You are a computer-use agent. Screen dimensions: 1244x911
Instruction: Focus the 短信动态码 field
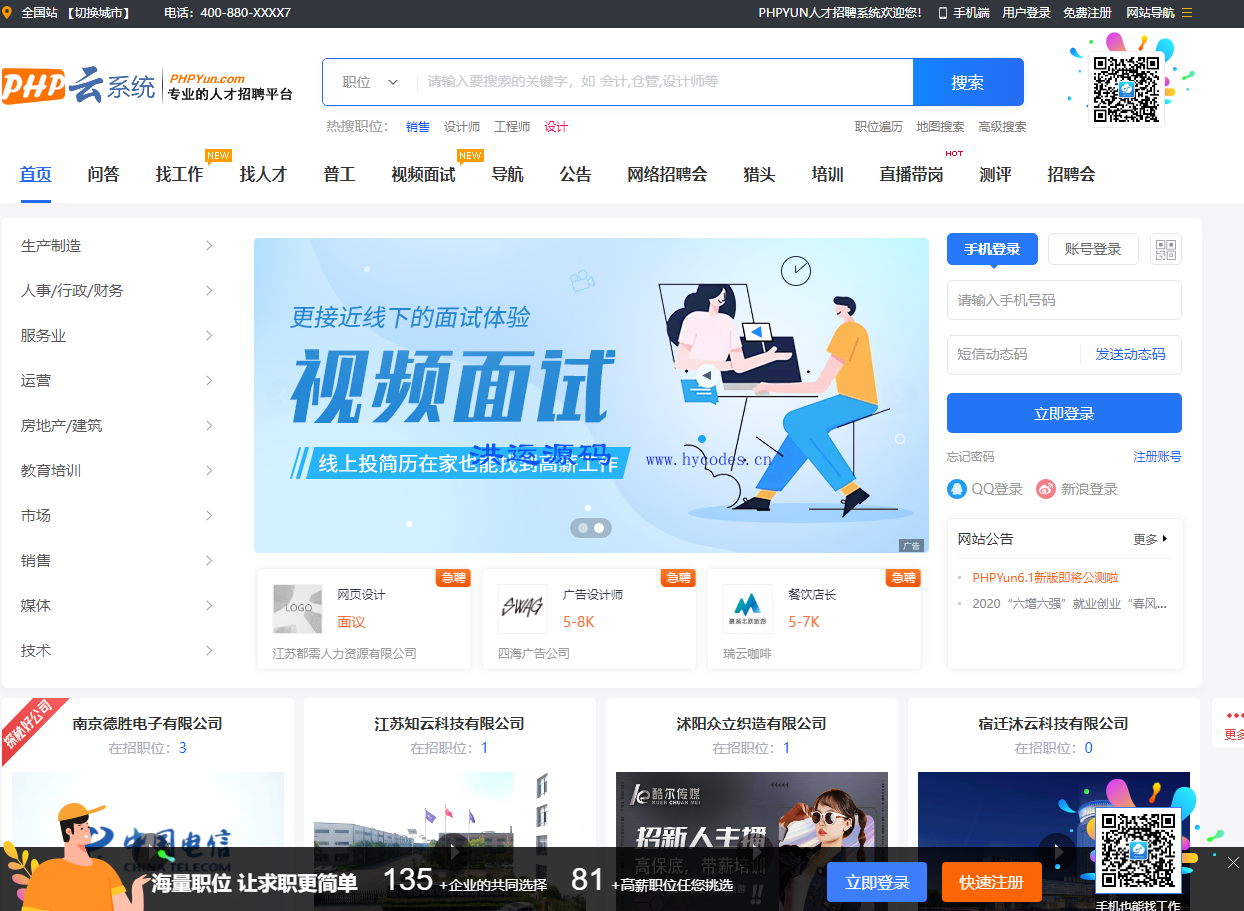click(1013, 354)
